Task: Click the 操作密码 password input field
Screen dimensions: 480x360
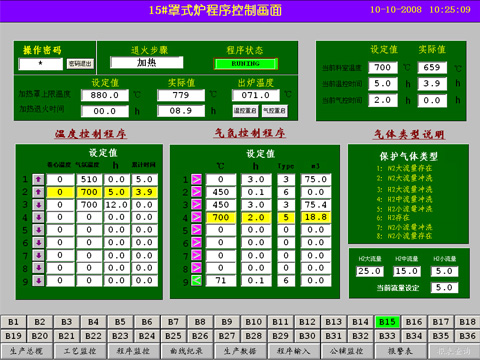Action: [41, 64]
